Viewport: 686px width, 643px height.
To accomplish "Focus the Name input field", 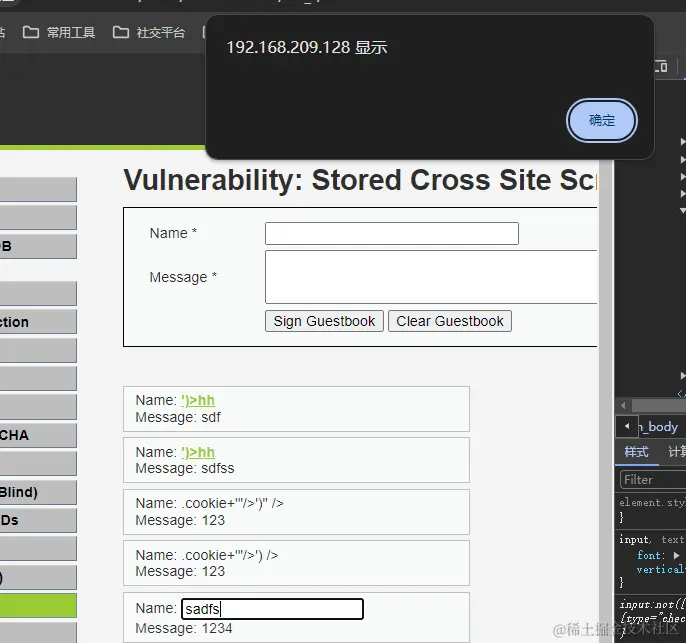I will pyautogui.click(x=392, y=234).
